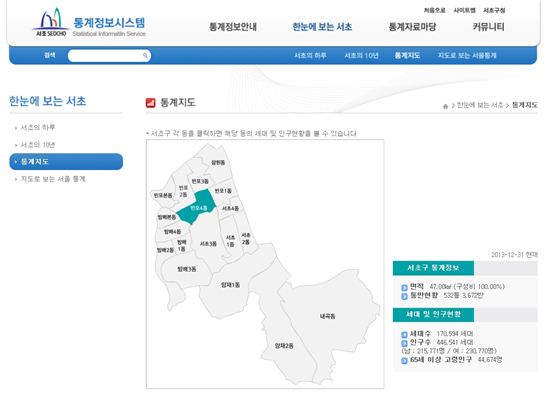Image resolution: width=550 pixels, height=411 pixels.
Task: Select 서초2동 district on map
Action: point(246,238)
